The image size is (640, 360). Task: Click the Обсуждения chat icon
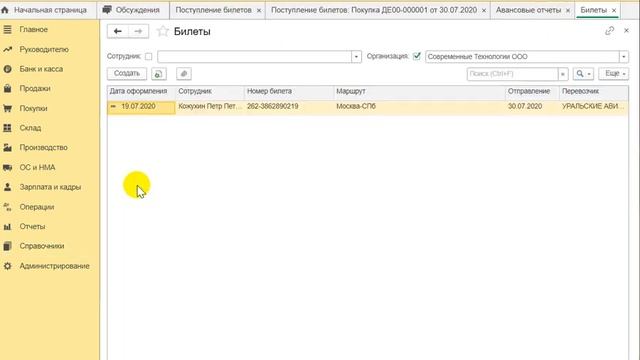(107, 10)
